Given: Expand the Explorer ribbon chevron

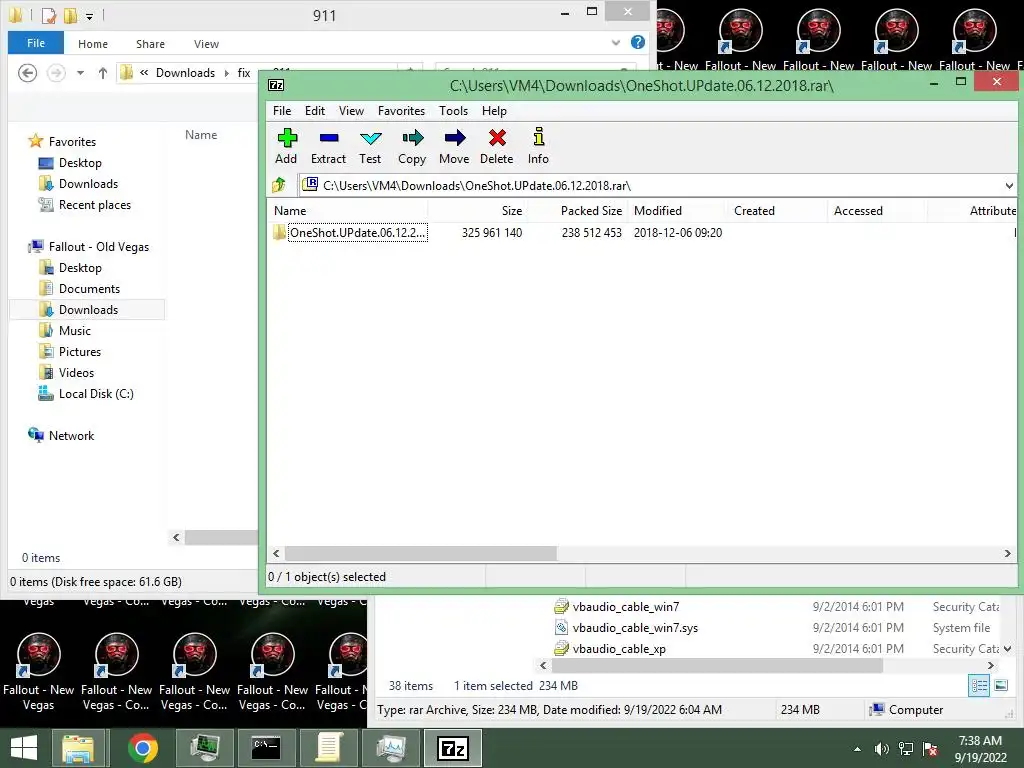Looking at the screenshot, I should [x=615, y=43].
